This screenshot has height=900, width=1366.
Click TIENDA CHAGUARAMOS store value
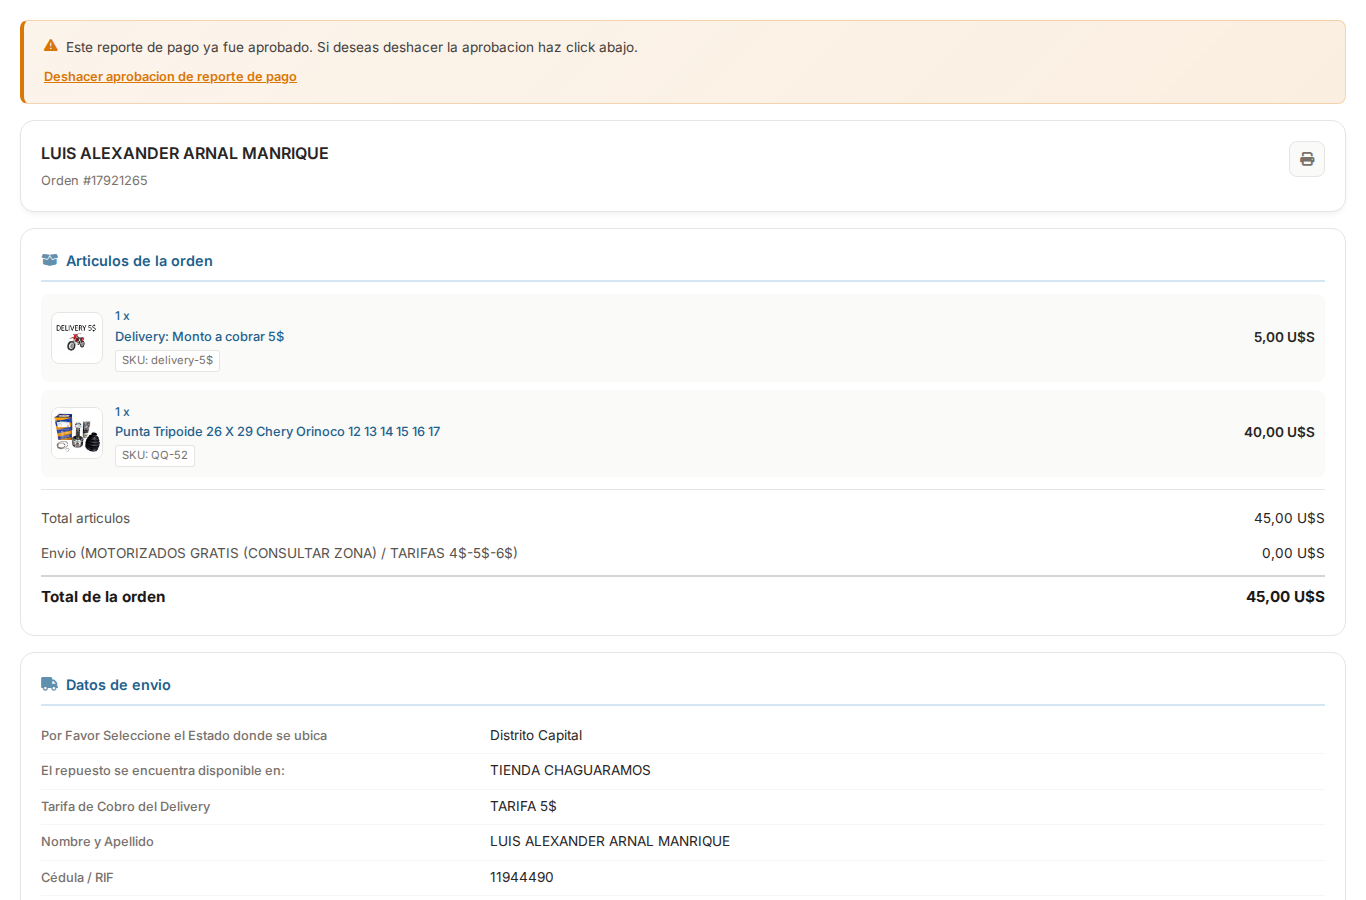click(x=570, y=770)
